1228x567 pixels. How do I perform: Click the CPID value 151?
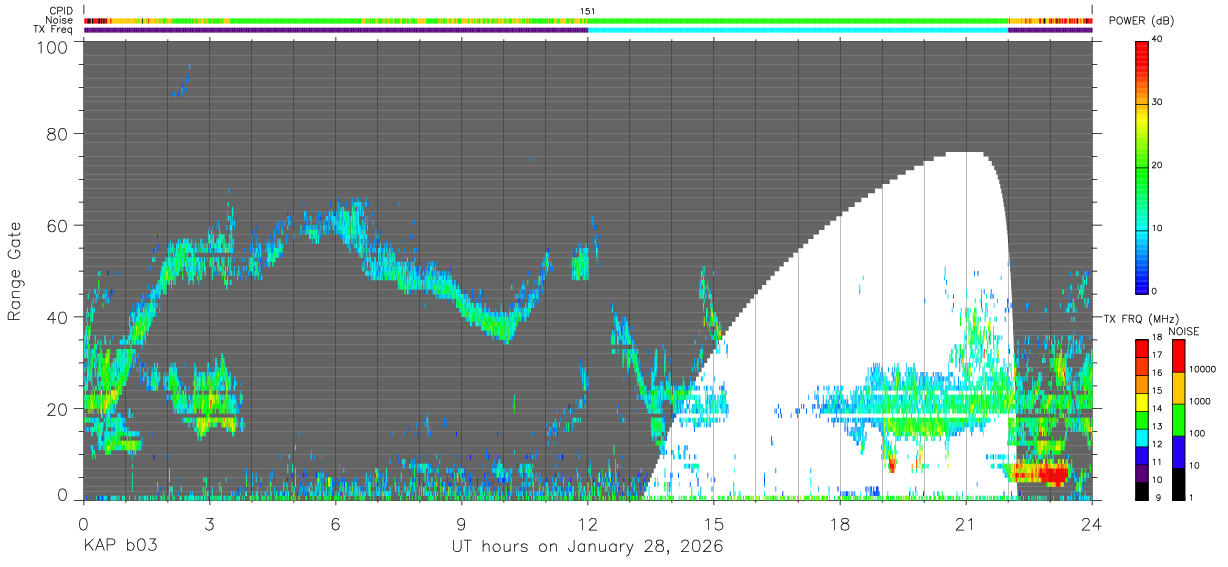[588, 11]
